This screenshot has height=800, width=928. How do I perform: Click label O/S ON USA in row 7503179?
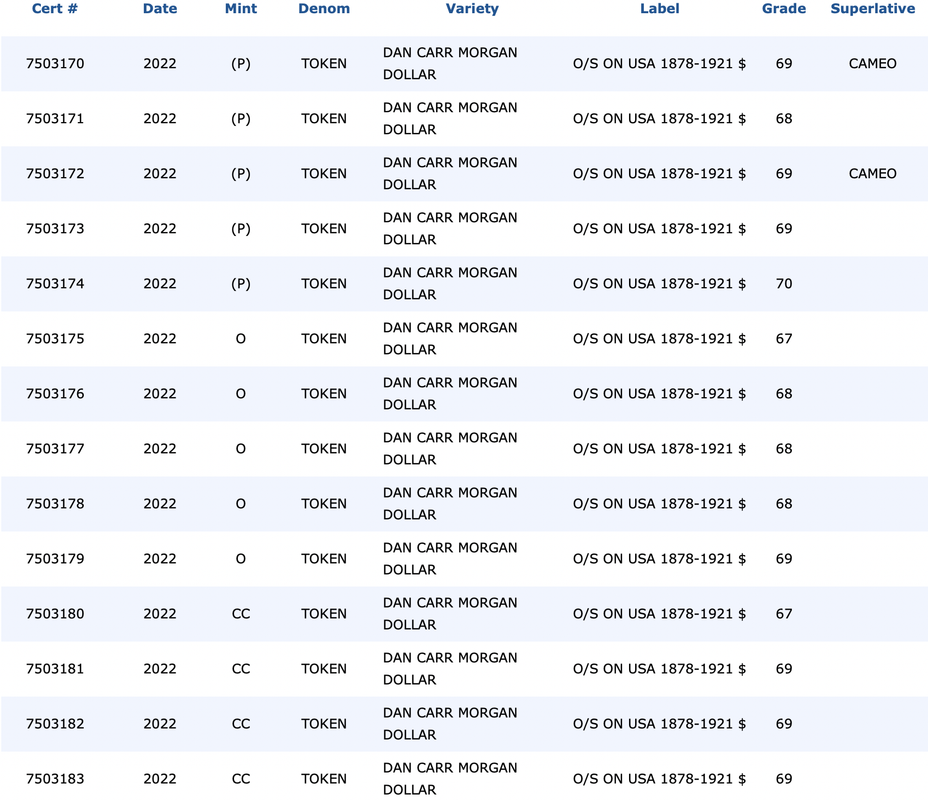coord(659,559)
